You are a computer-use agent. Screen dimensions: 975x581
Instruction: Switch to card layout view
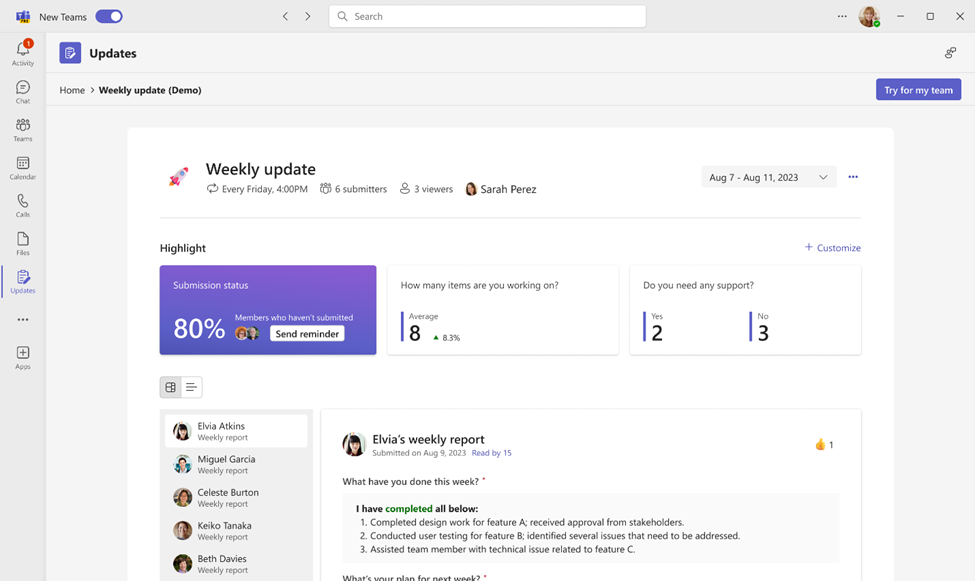pyautogui.click(x=171, y=387)
